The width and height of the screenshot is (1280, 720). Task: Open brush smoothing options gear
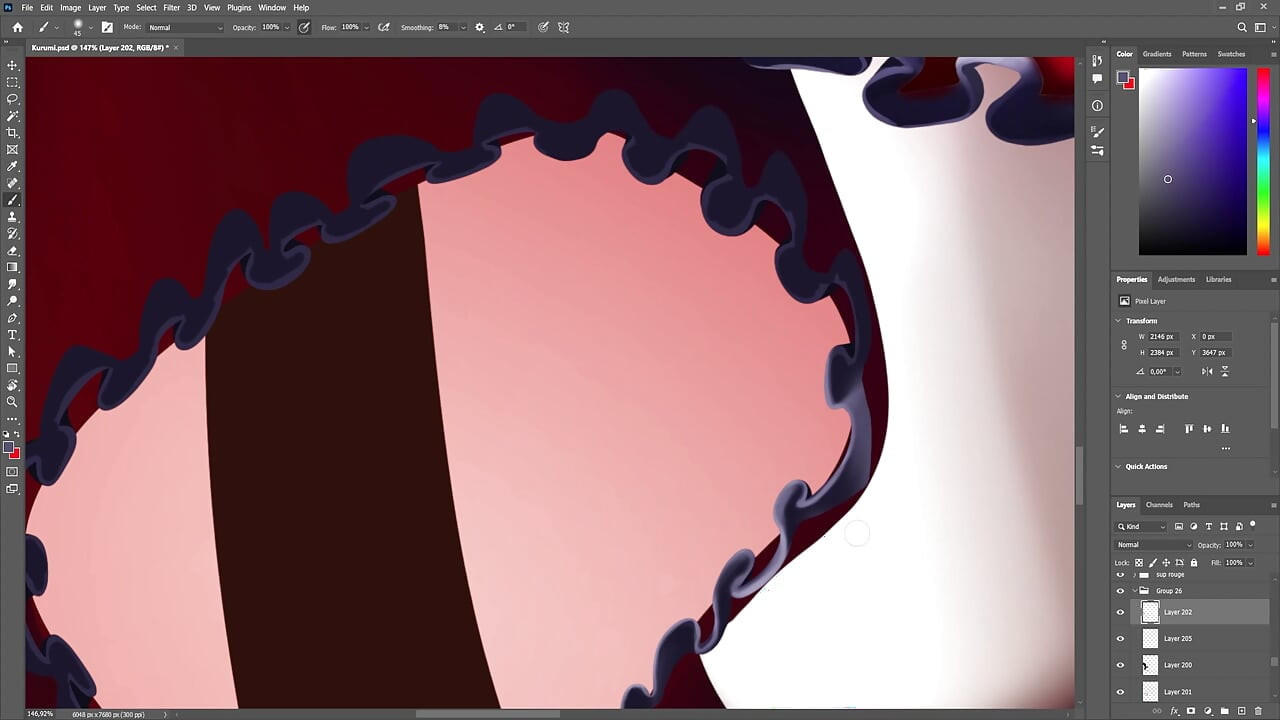coord(480,27)
